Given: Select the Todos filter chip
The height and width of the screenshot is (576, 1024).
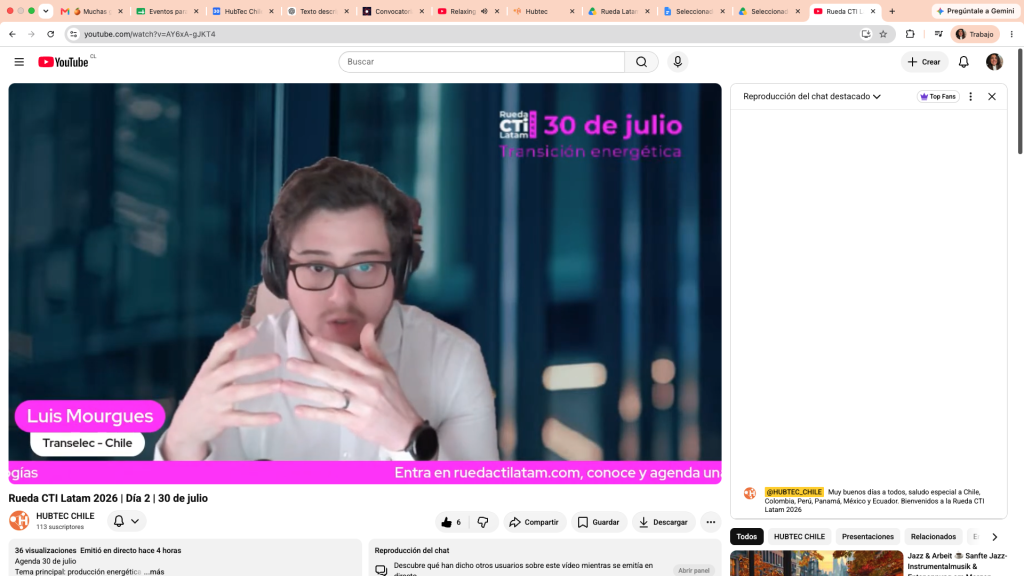Looking at the screenshot, I should (746, 537).
